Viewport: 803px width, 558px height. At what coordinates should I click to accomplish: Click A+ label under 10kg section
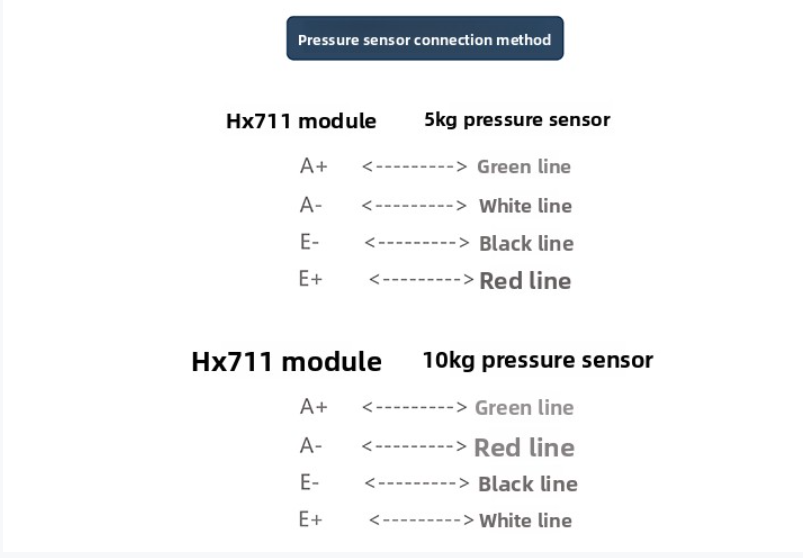[x=313, y=406]
